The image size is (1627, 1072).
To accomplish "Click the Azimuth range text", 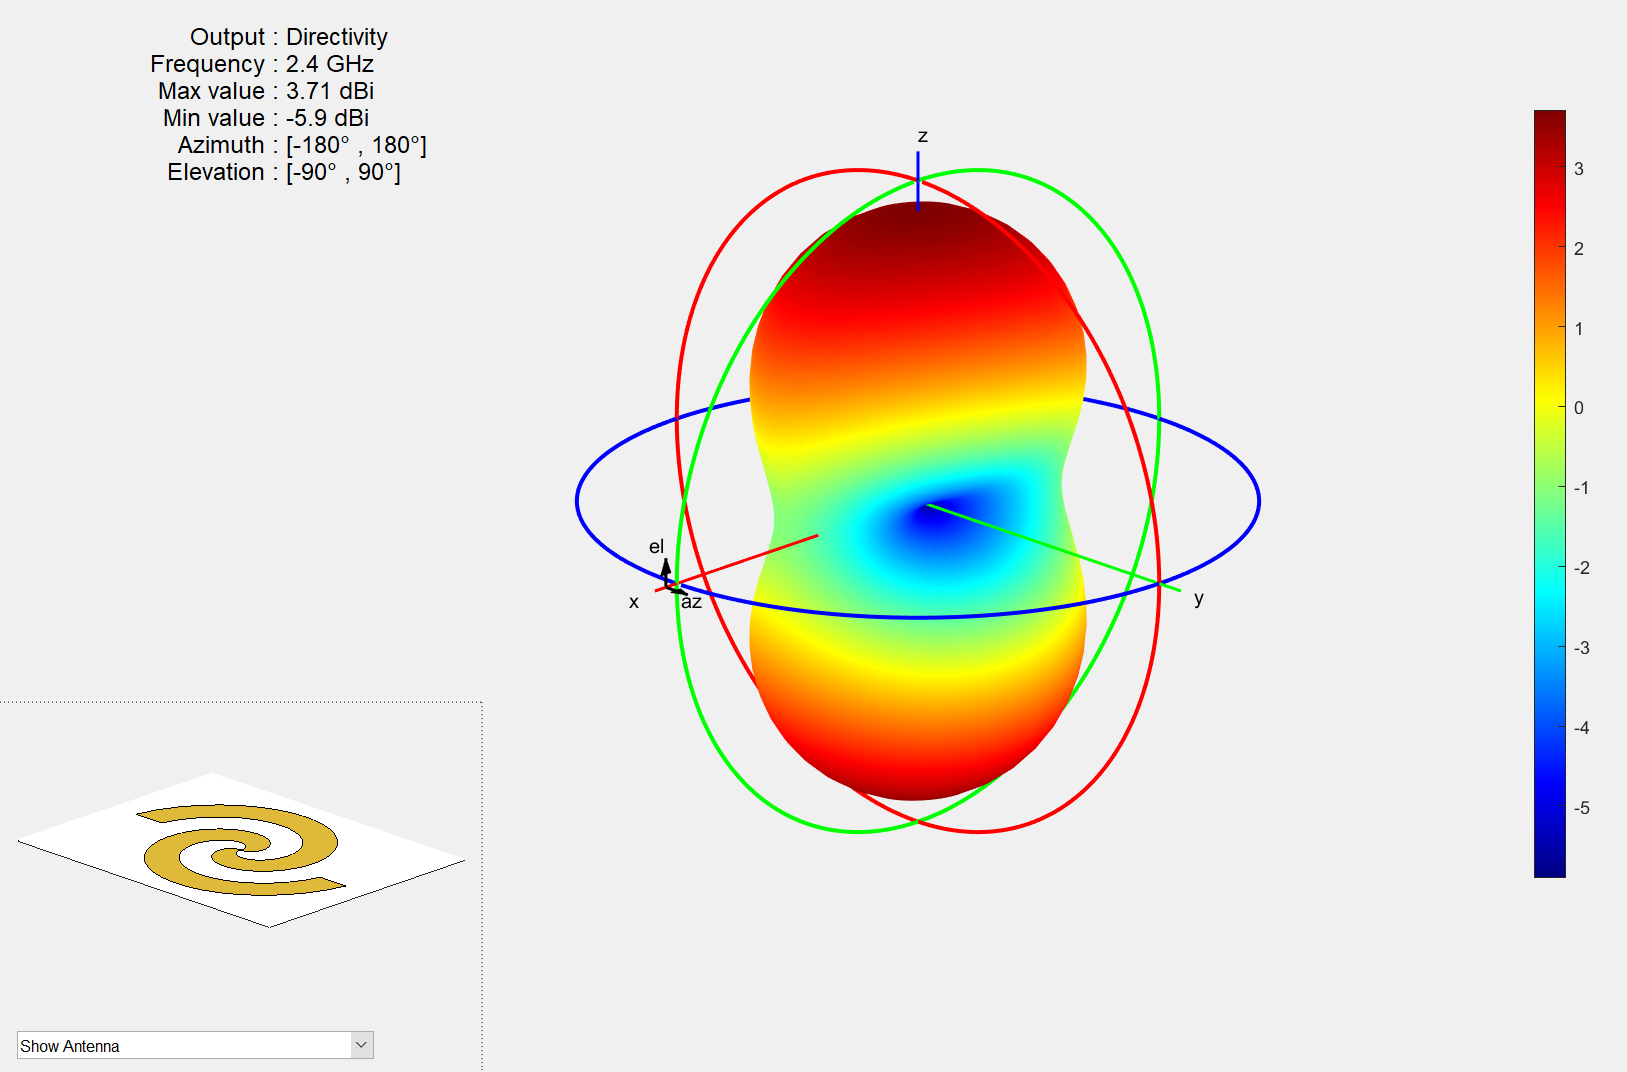I will coord(302,145).
